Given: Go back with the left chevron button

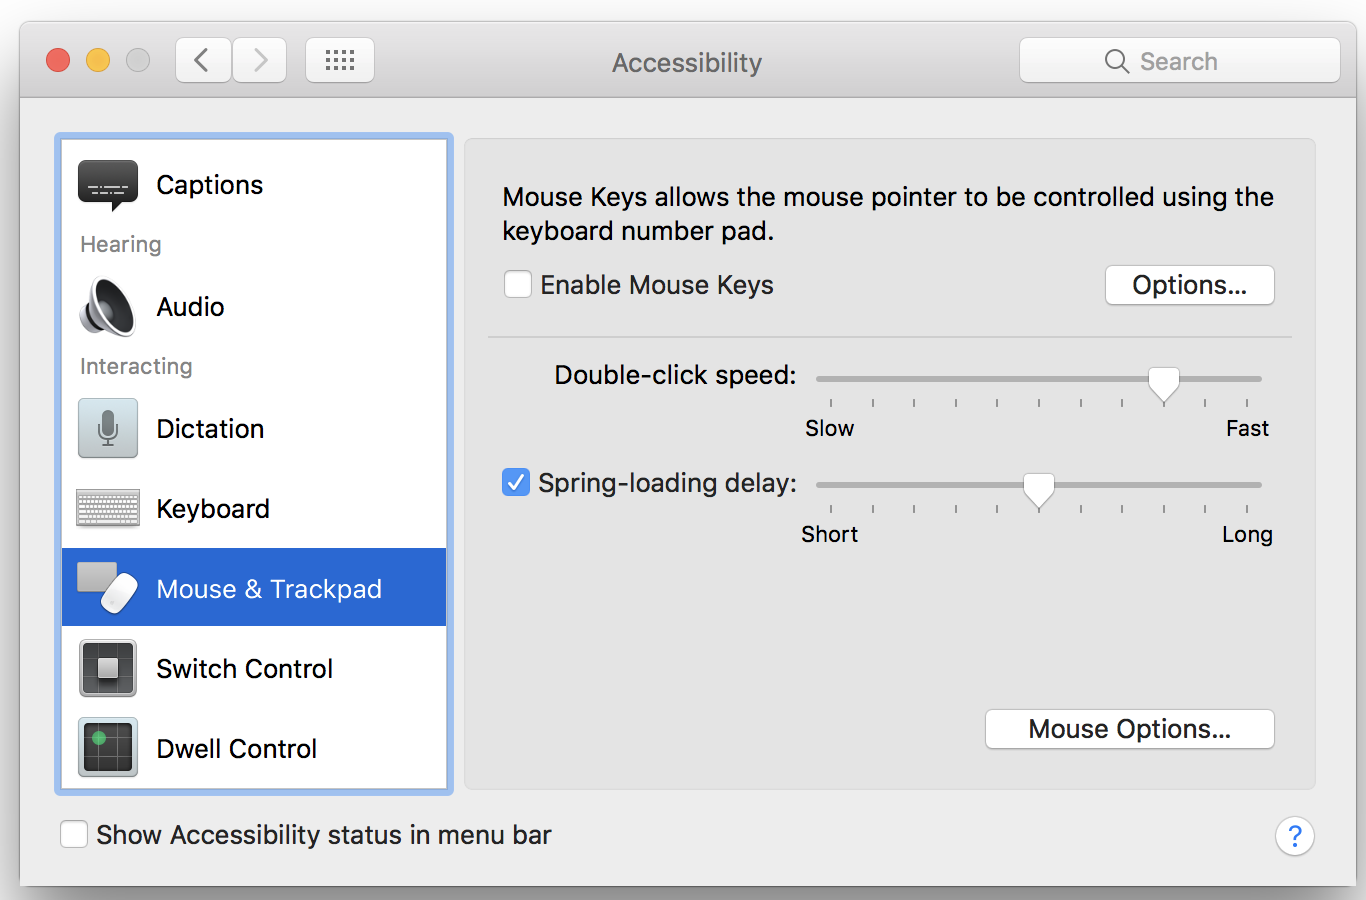Looking at the screenshot, I should 203,61.
